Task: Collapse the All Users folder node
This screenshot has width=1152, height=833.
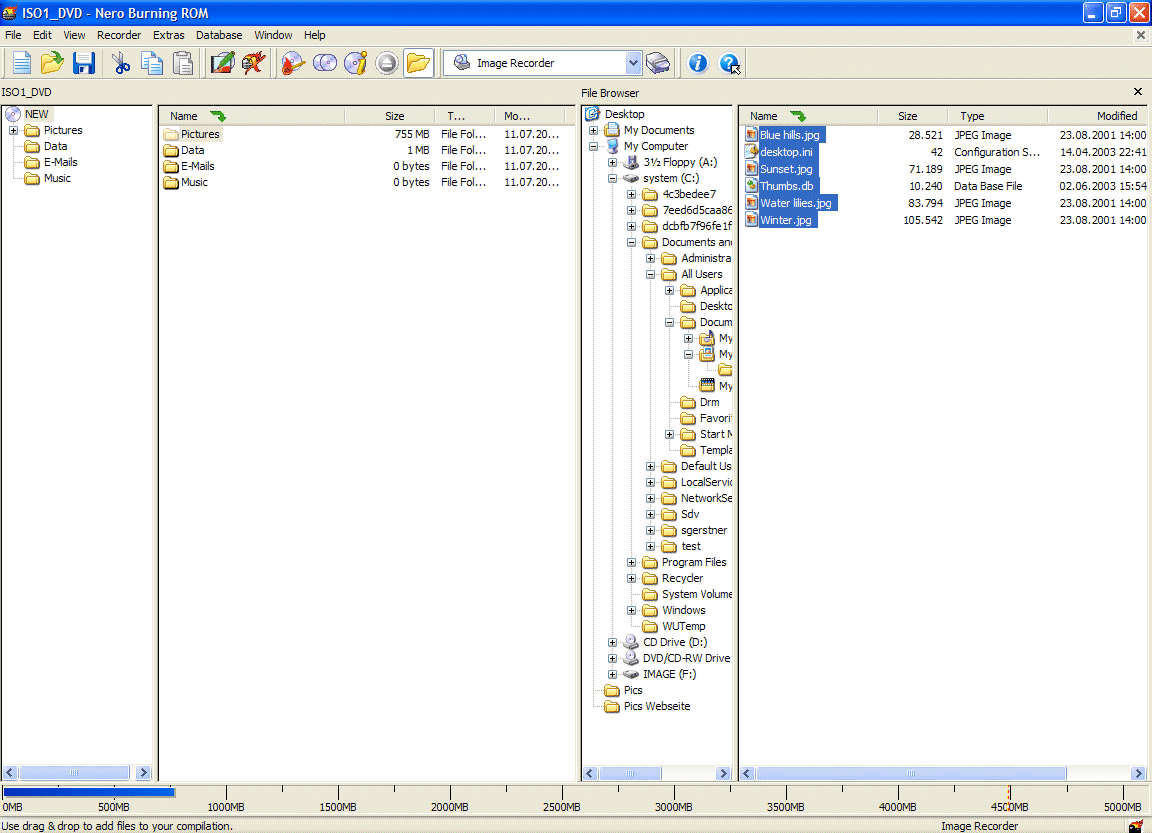Action: click(650, 275)
